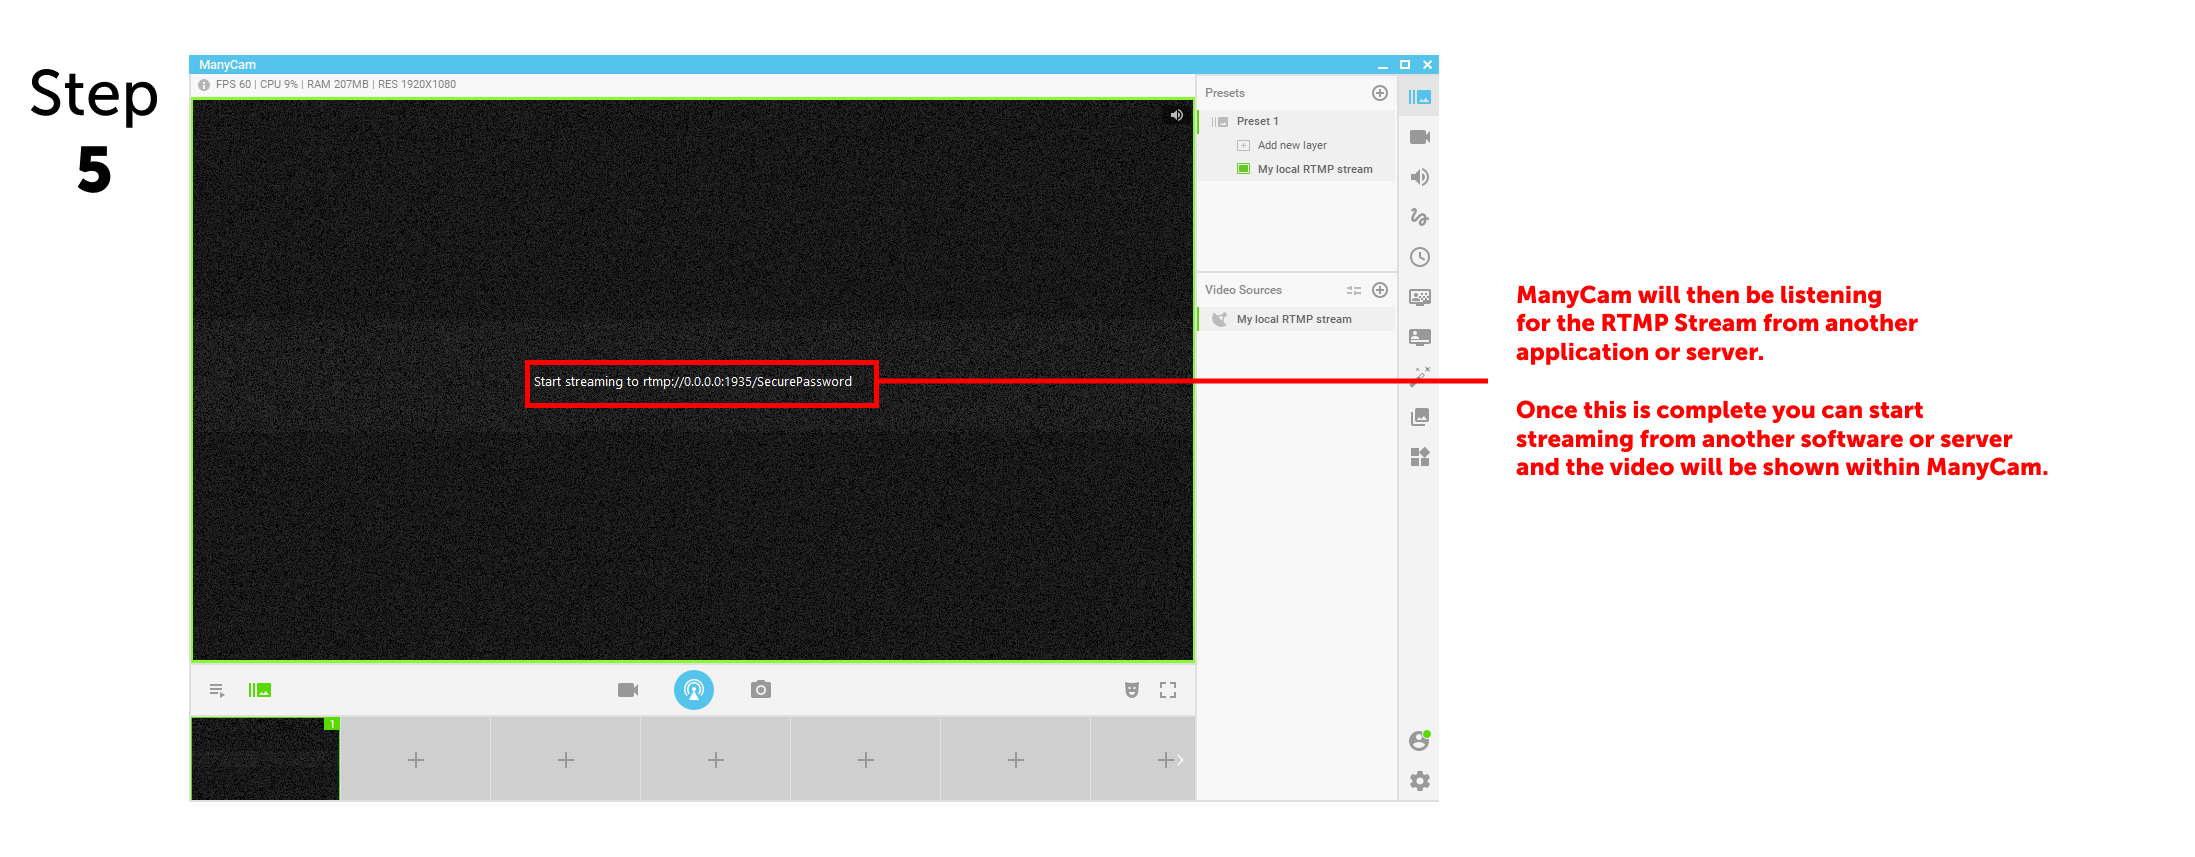Open the clock timer panel in the sidebar
Screen dimensions: 2195x857
(1419, 257)
